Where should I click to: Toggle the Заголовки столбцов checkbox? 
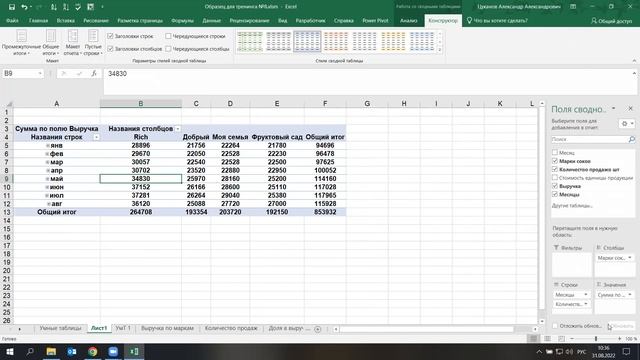110,49
